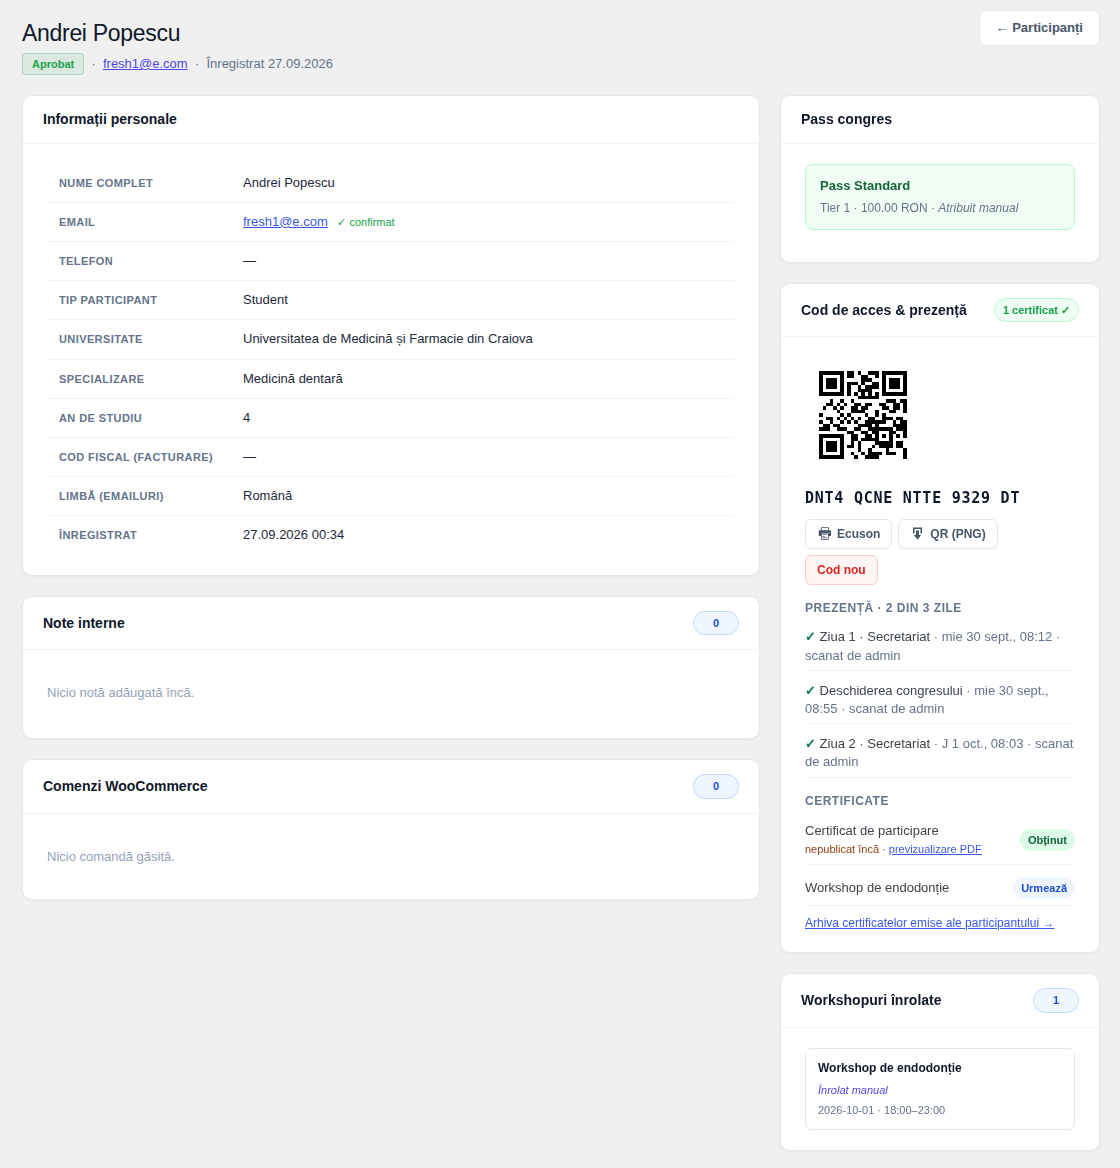Image resolution: width=1120 pixels, height=1168 pixels.
Task: Click the Comenzi WooCommerce count badge
Action: point(716,787)
